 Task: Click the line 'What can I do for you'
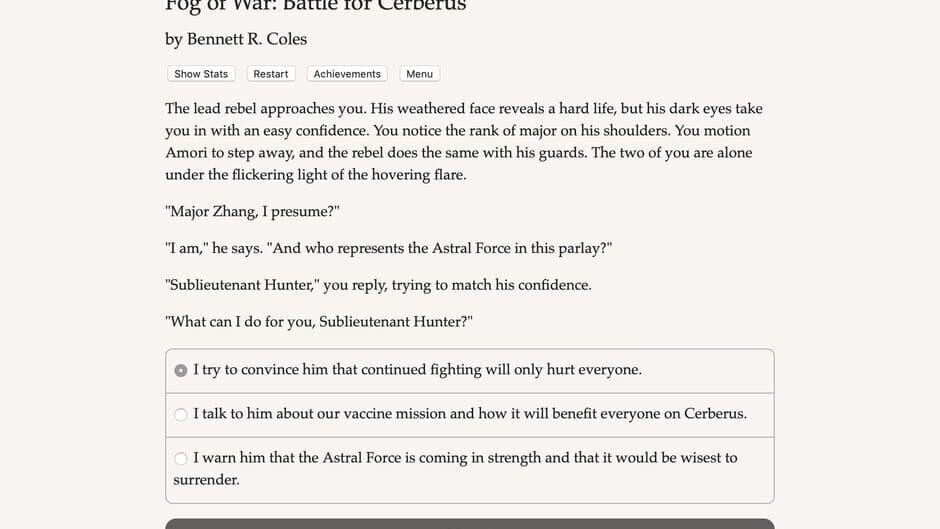click(319, 321)
